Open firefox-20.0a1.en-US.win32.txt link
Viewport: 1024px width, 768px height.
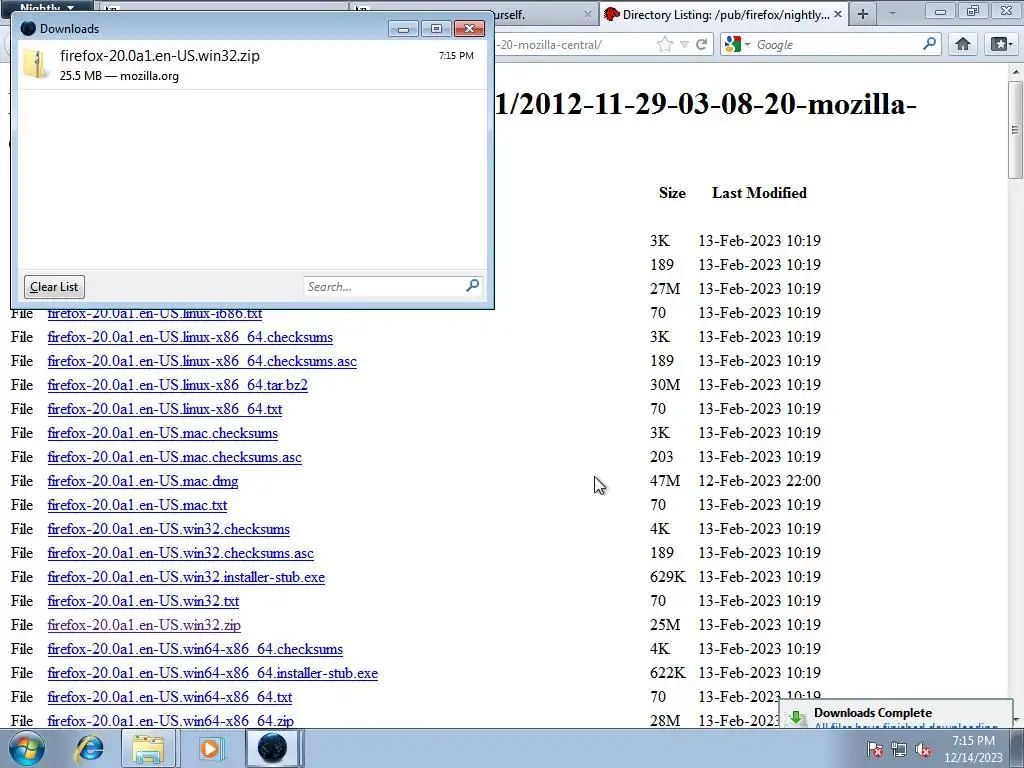tap(143, 601)
